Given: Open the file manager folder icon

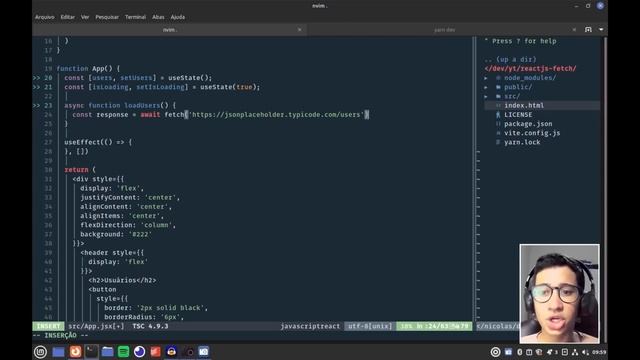Looking at the screenshot, I should click(107, 351).
